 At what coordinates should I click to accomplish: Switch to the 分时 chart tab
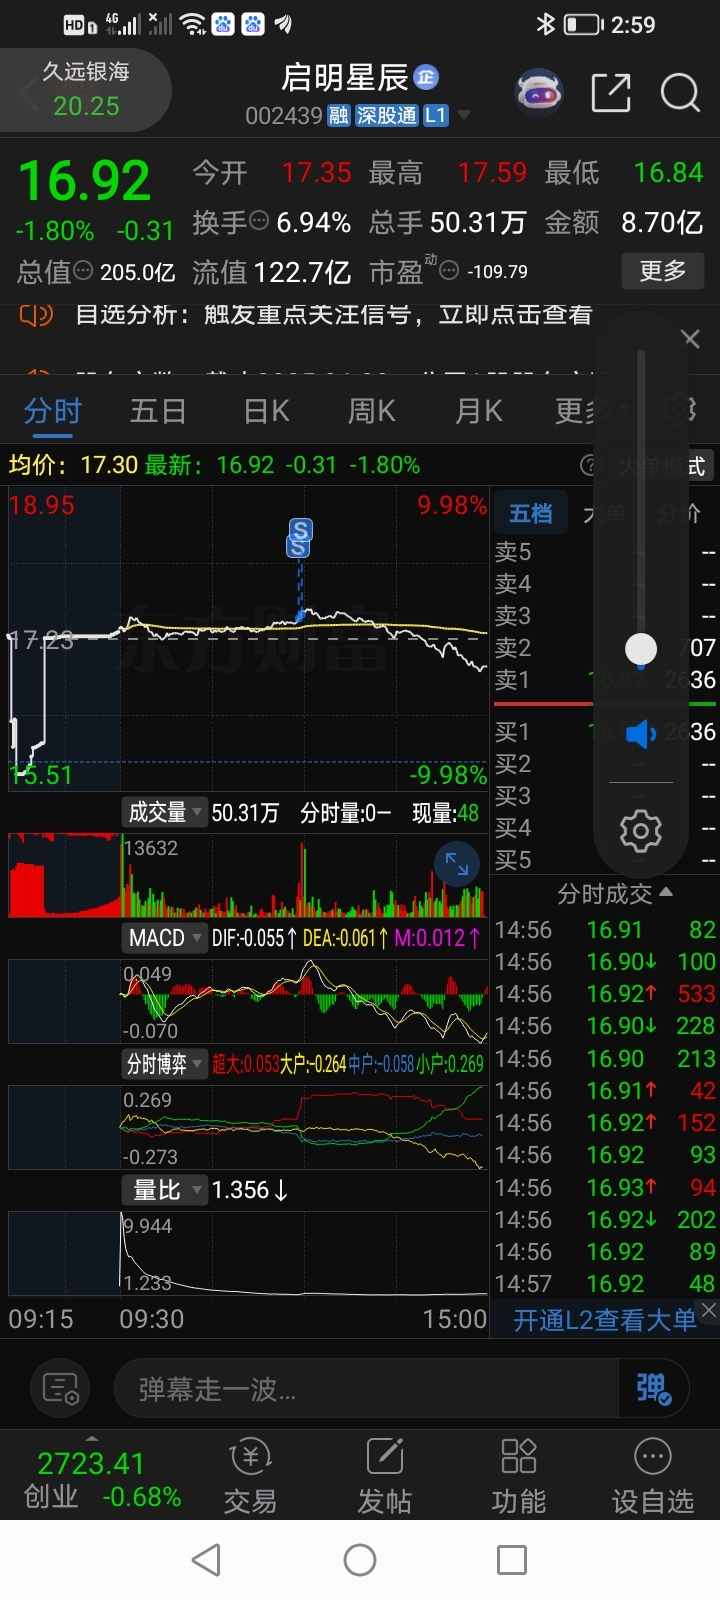[x=52, y=411]
